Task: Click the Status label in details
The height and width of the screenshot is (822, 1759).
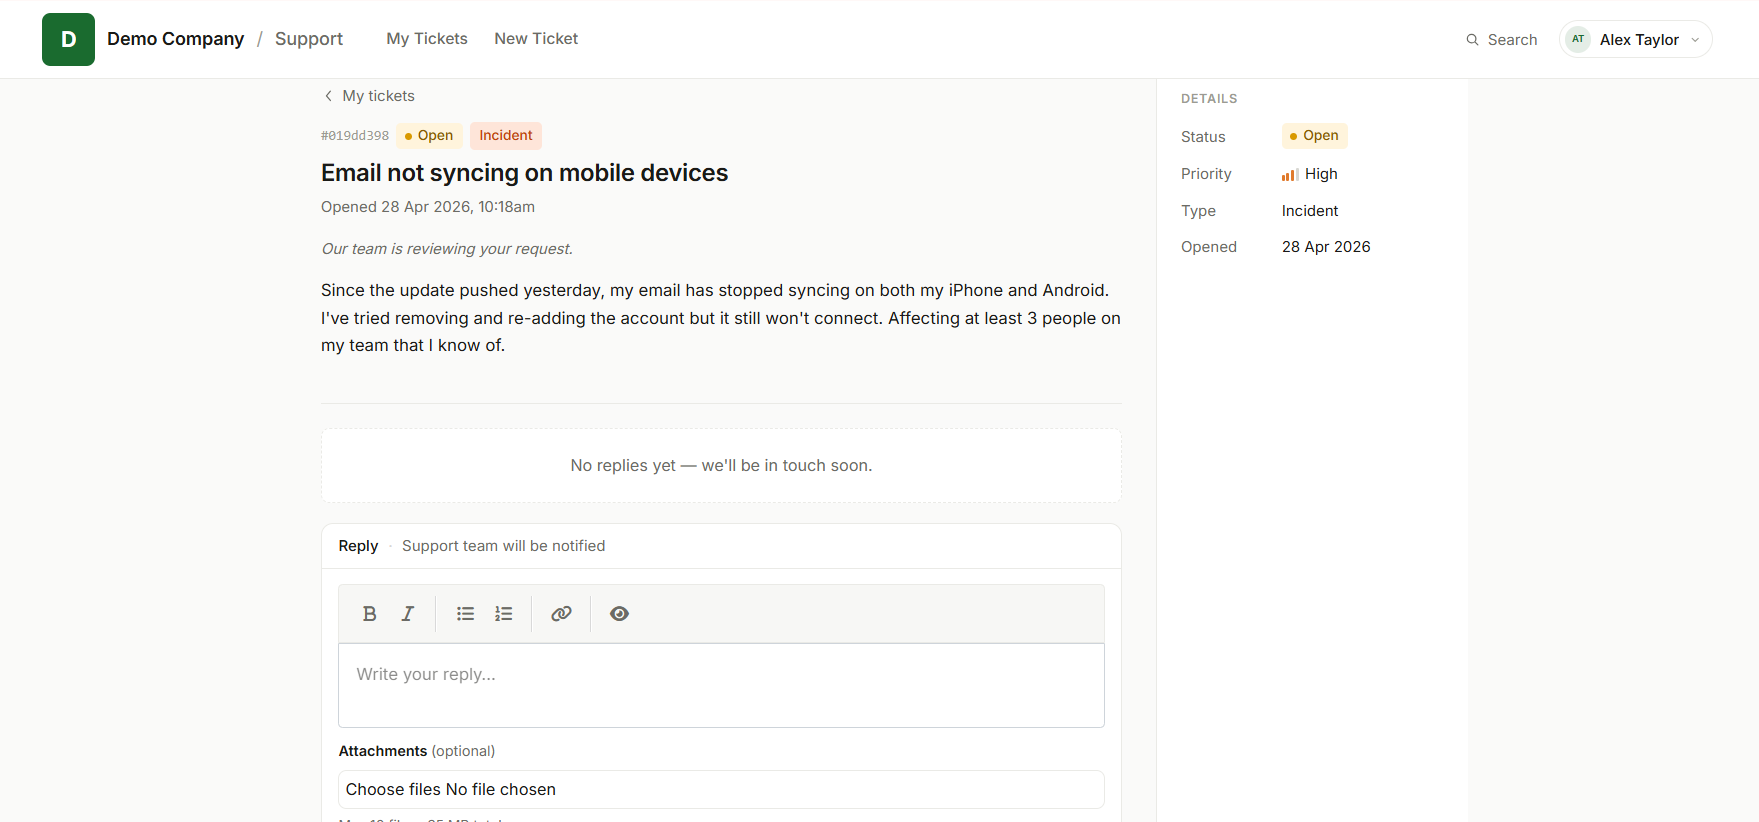Action: (1203, 137)
